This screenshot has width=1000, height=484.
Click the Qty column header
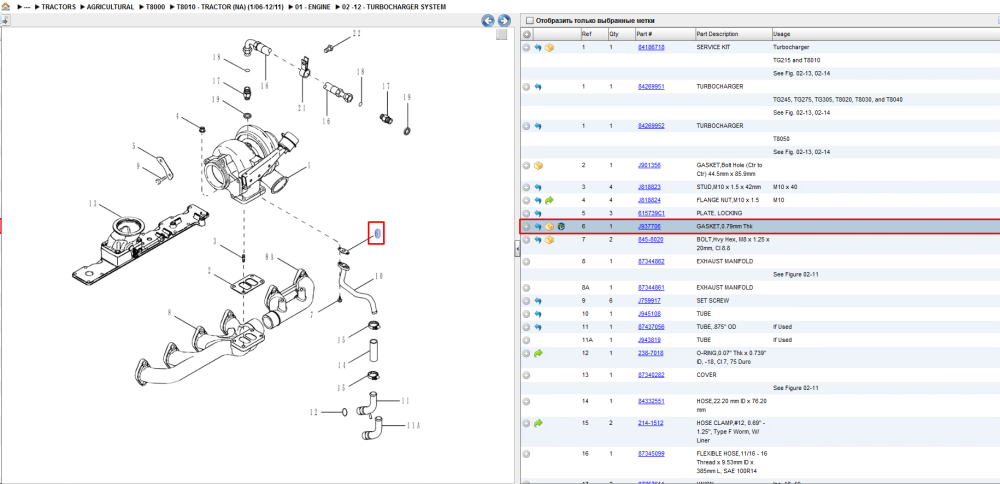(x=621, y=34)
